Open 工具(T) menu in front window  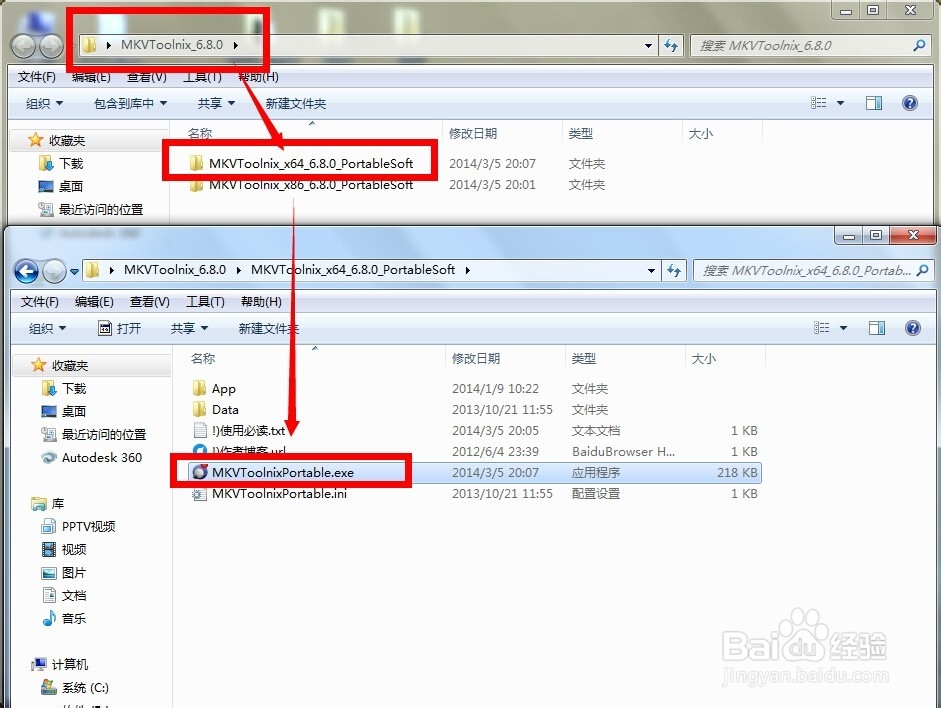click(x=205, y=302)
